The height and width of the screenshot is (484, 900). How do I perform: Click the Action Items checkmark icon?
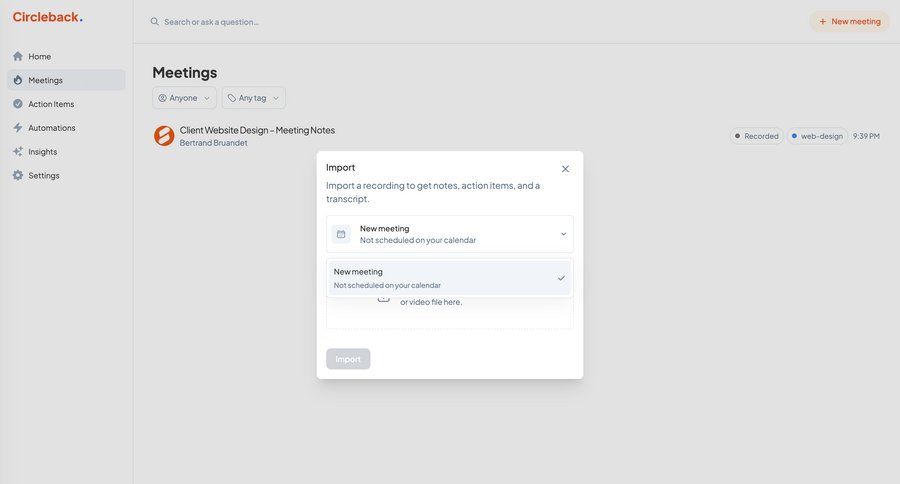point(18,104)
